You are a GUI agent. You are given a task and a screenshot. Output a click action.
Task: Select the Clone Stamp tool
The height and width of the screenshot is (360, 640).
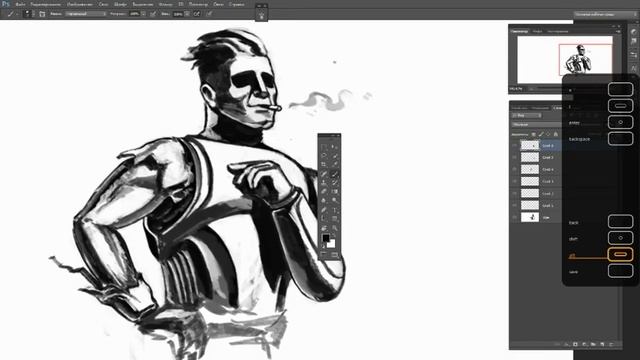coord(323,182)
